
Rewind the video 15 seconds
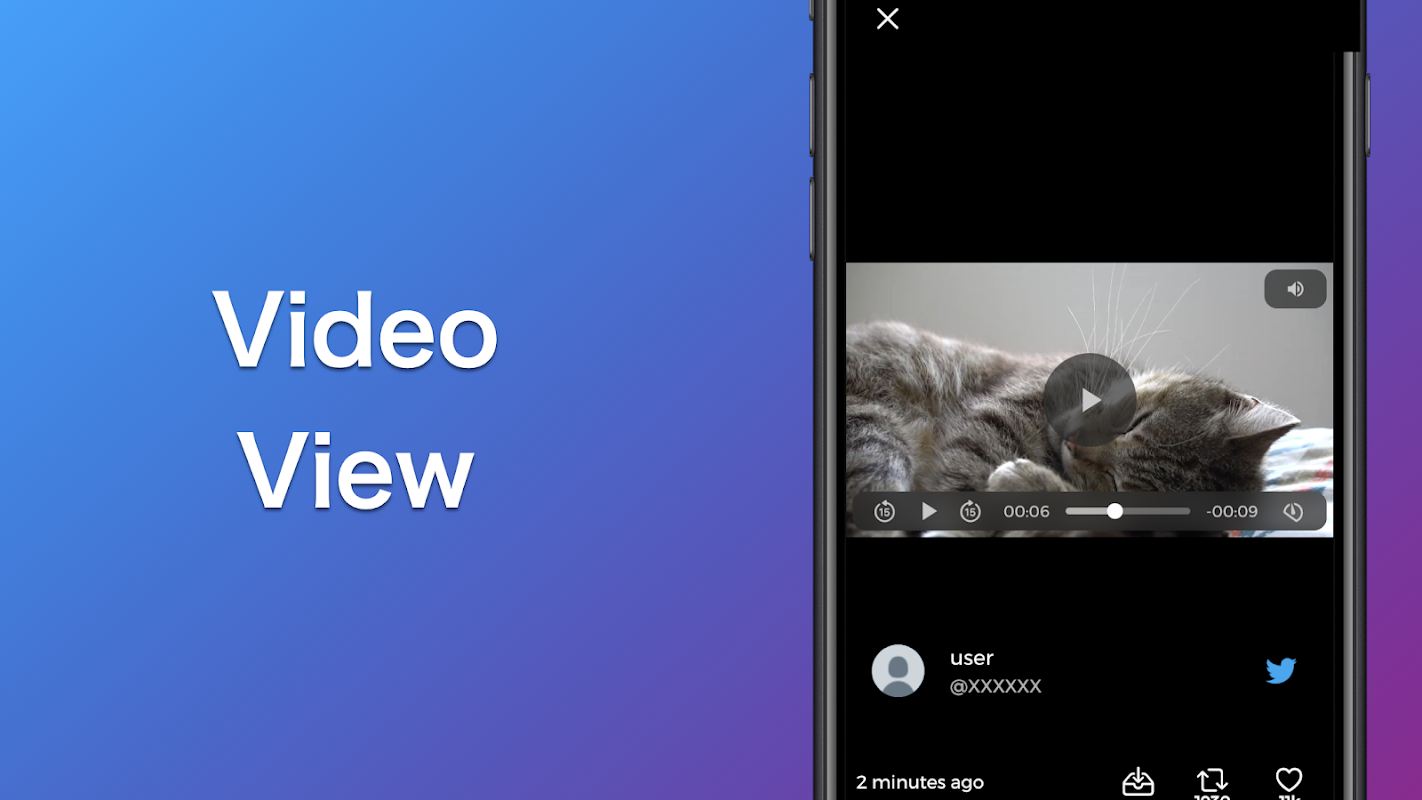coord(884,512)
